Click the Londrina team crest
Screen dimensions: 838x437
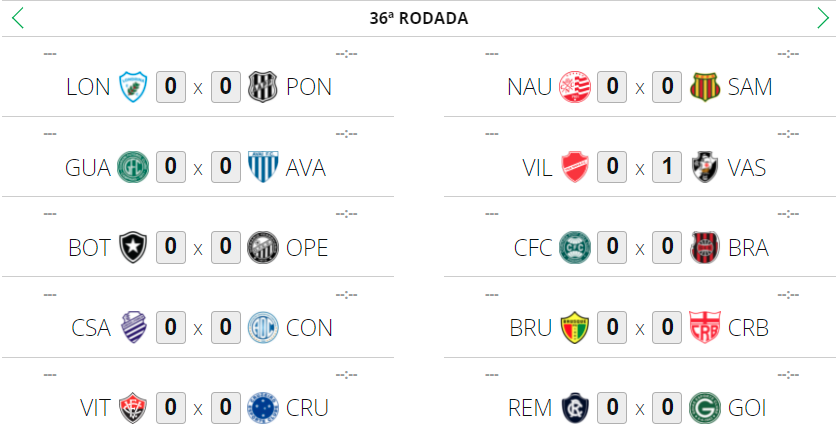click(x=133, y=87)
